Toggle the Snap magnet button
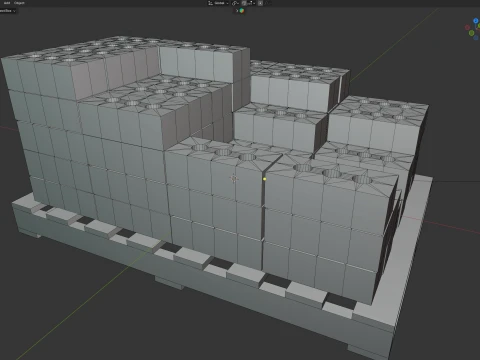The image size is (480, 360). coord(244,3)
